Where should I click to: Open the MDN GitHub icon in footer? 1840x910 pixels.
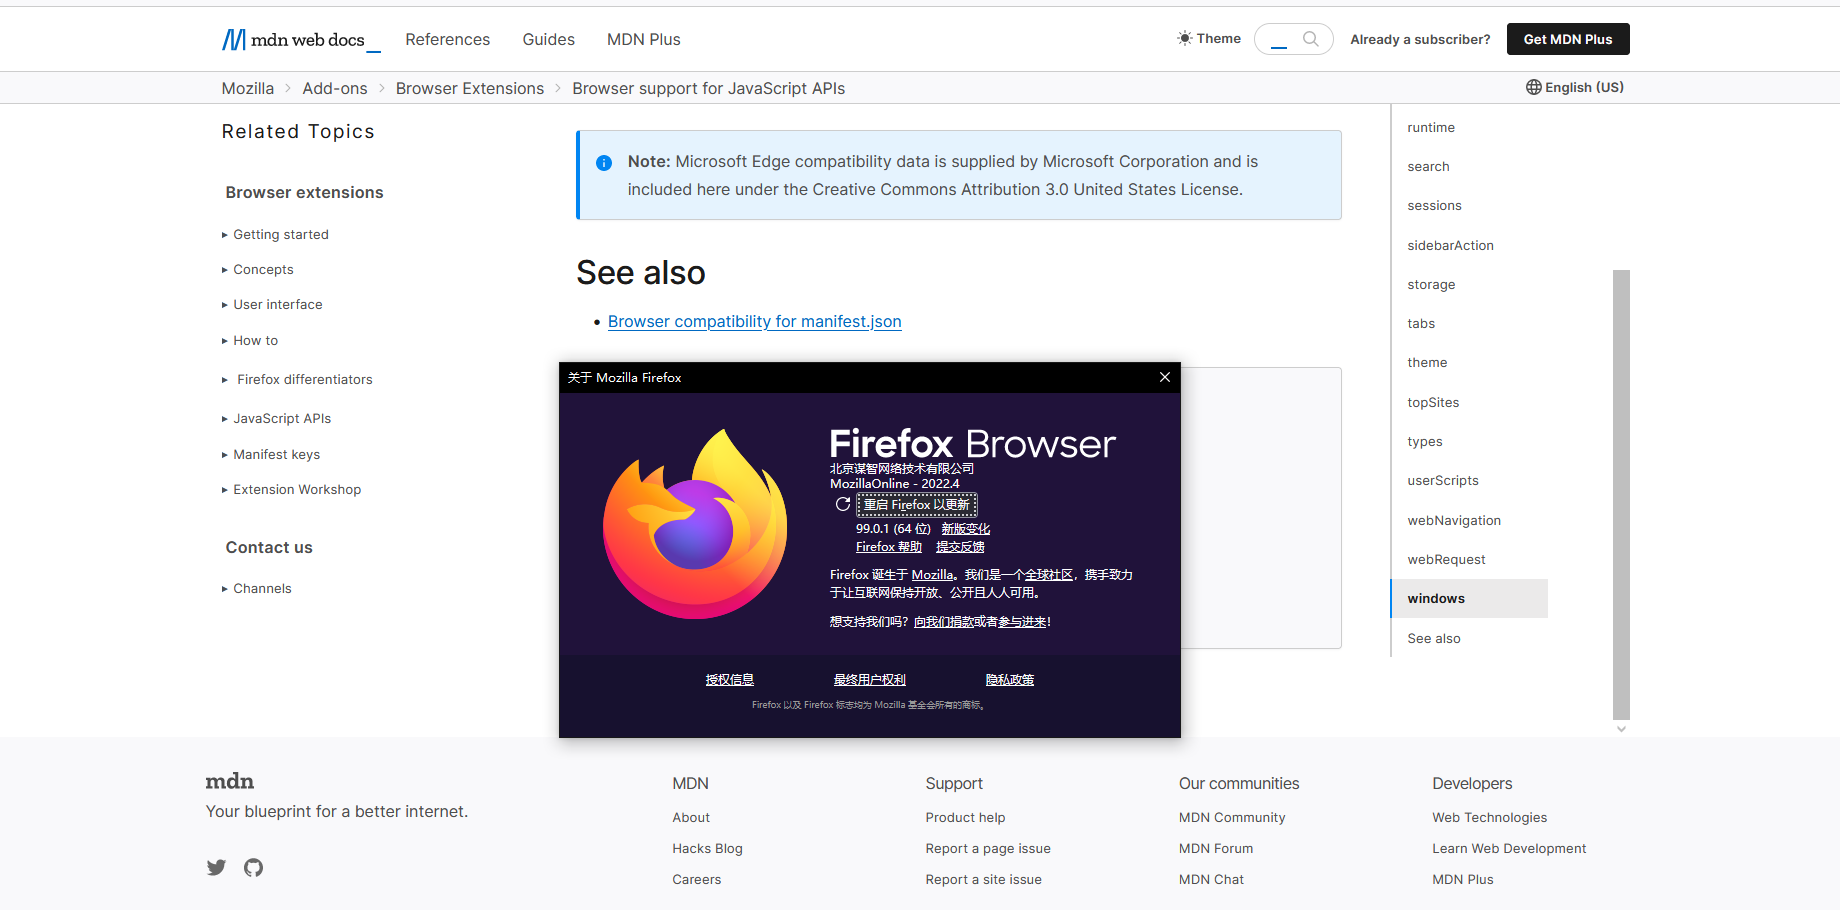pyautogui.click(x=254, y=867)
